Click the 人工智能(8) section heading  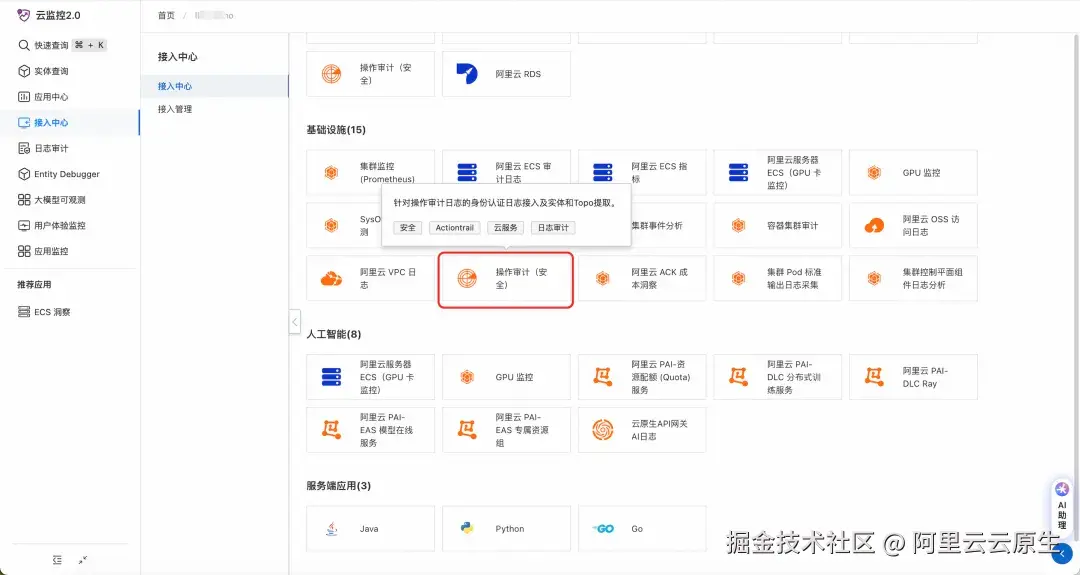coord(334,334)
